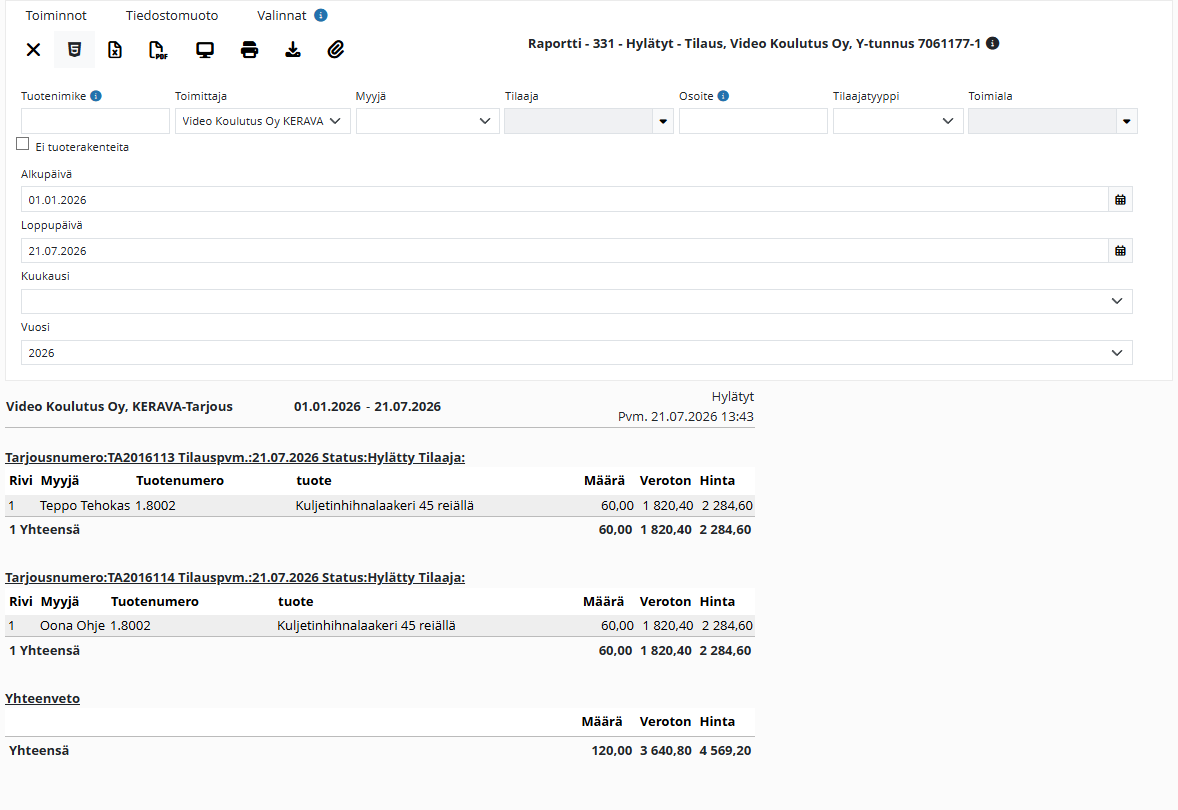Image resolution: width=1178 pixels, height=810 pixels.
Task: Click the Tilaaja text field
Action: [x=578, y=121]
